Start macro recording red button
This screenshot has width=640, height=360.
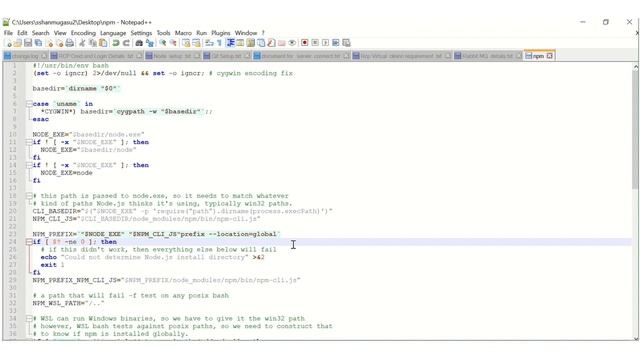(304, 43)
